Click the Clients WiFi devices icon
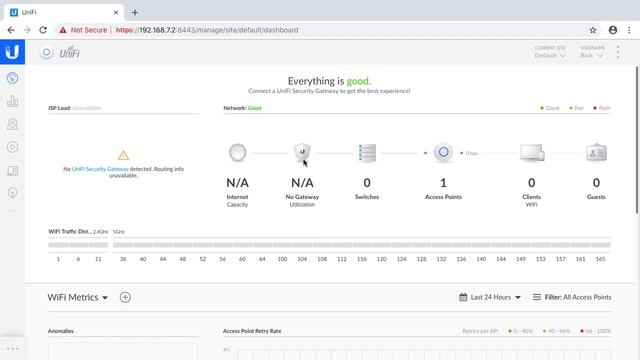The width and height of the screenshot is (640, 360). [532, 153]
